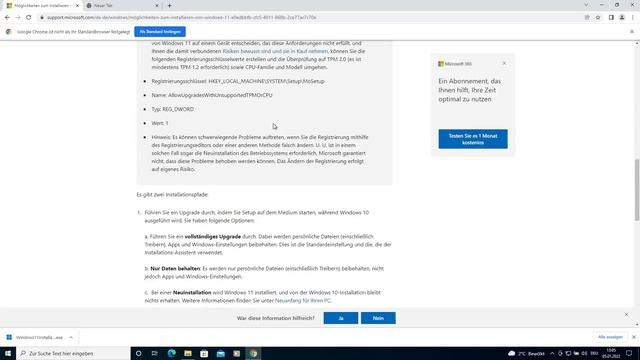Click Alle anzeigen in downloads bar

(x=610, y=337)
